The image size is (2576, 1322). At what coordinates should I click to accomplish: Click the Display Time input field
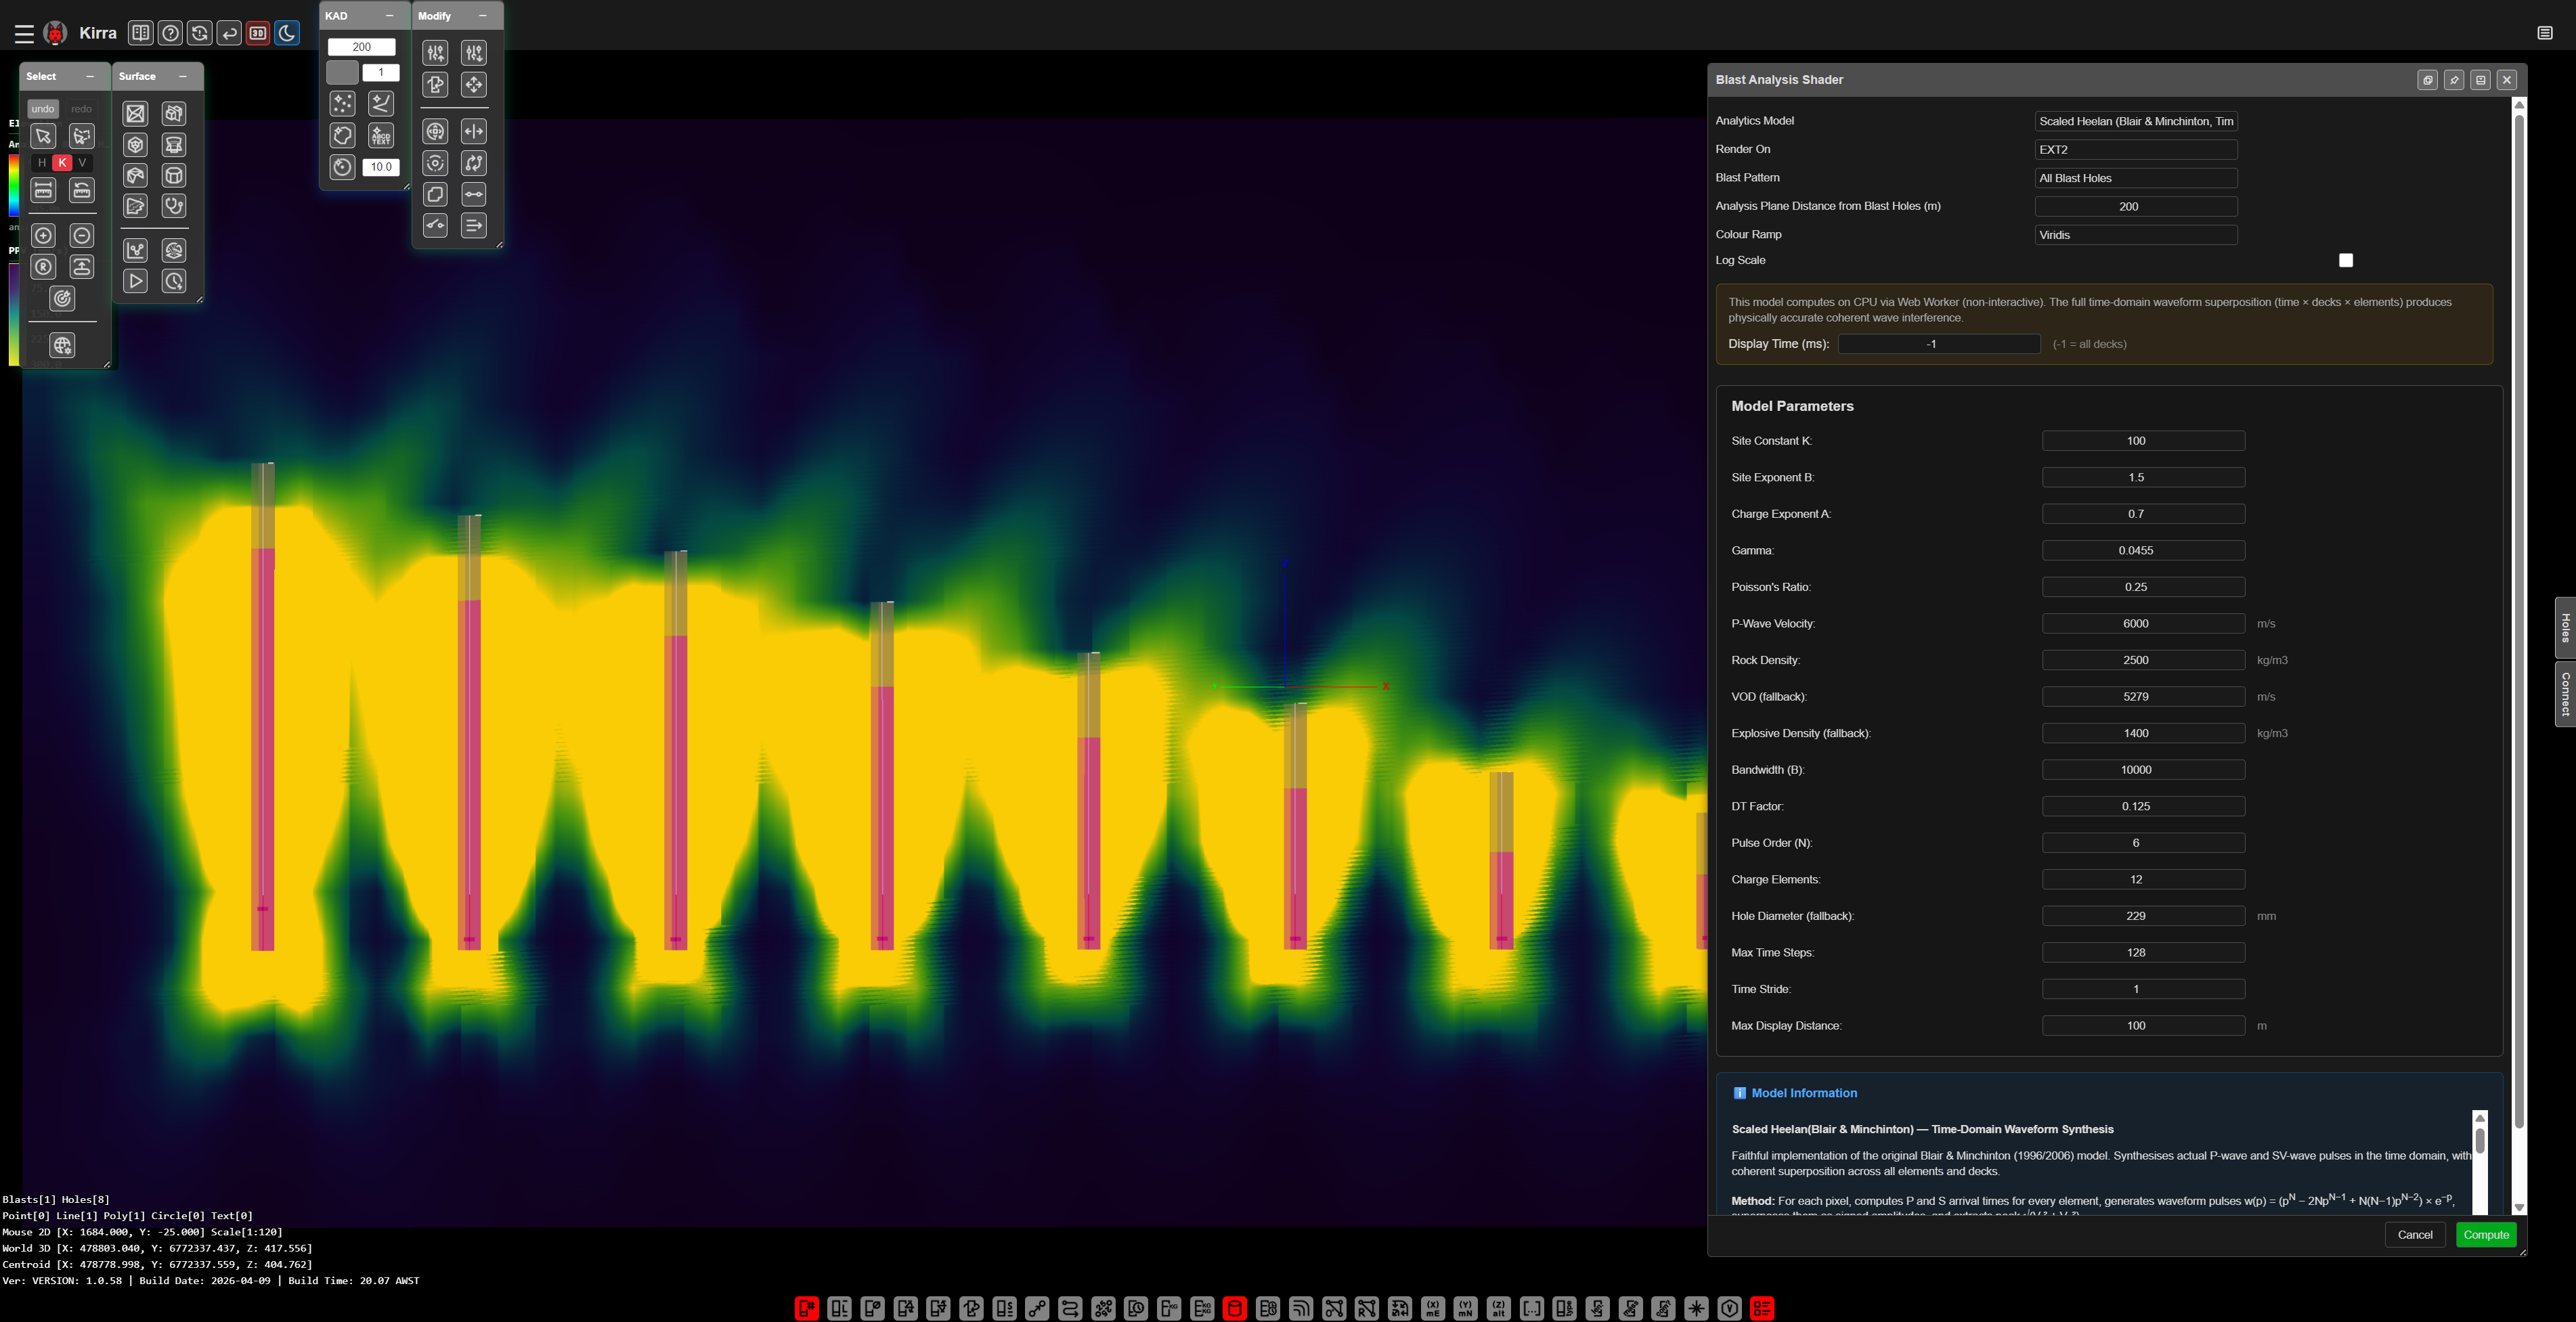[1939, 344]
